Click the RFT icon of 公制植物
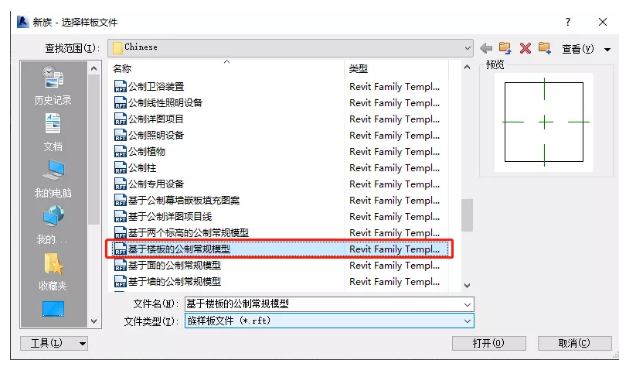 [120, 151]
